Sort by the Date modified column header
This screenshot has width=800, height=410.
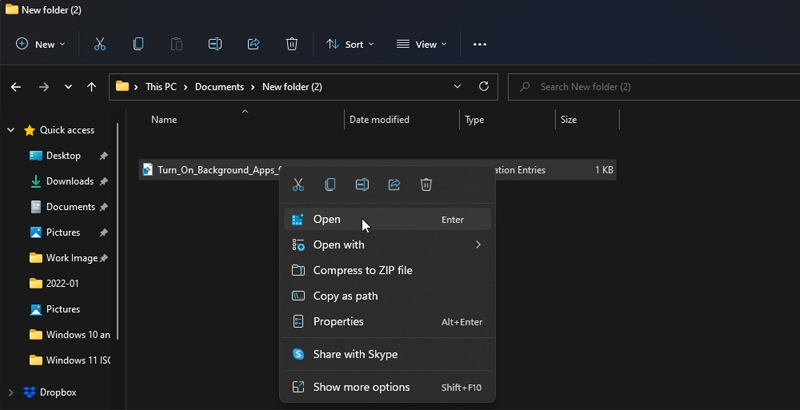click(x=379, y=120)
